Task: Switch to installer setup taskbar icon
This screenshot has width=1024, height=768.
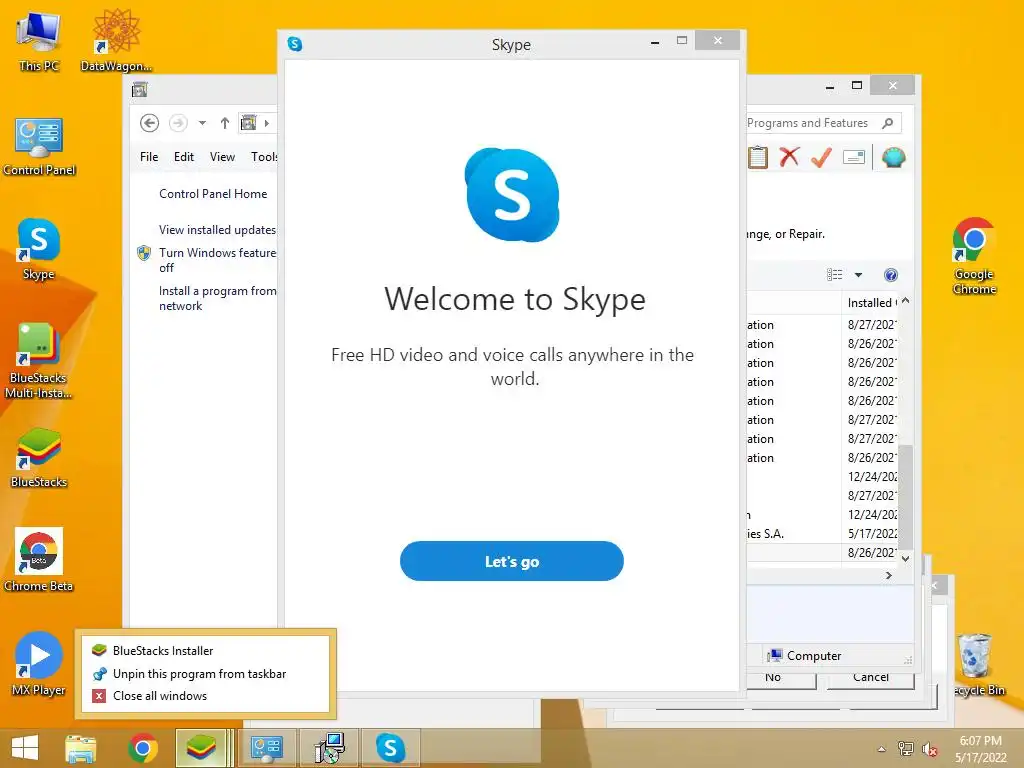Action: 329,748
